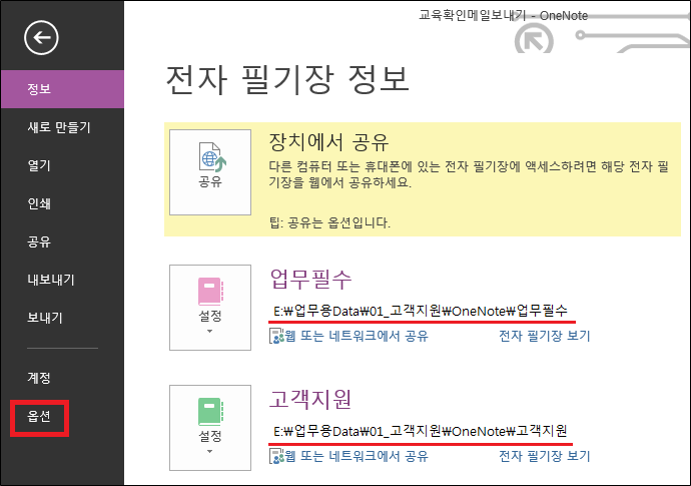Open the 새로 만들기 menu

pyautogui.click(x=59, y=127)
